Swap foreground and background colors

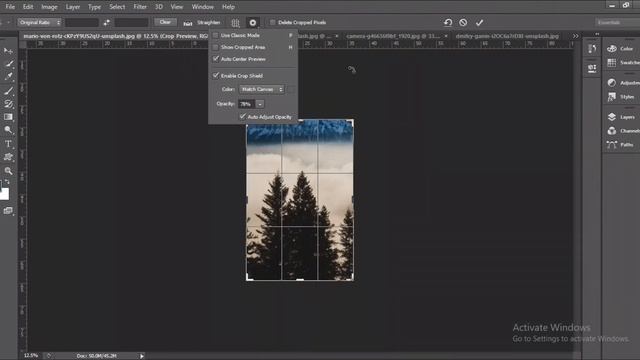7,182
